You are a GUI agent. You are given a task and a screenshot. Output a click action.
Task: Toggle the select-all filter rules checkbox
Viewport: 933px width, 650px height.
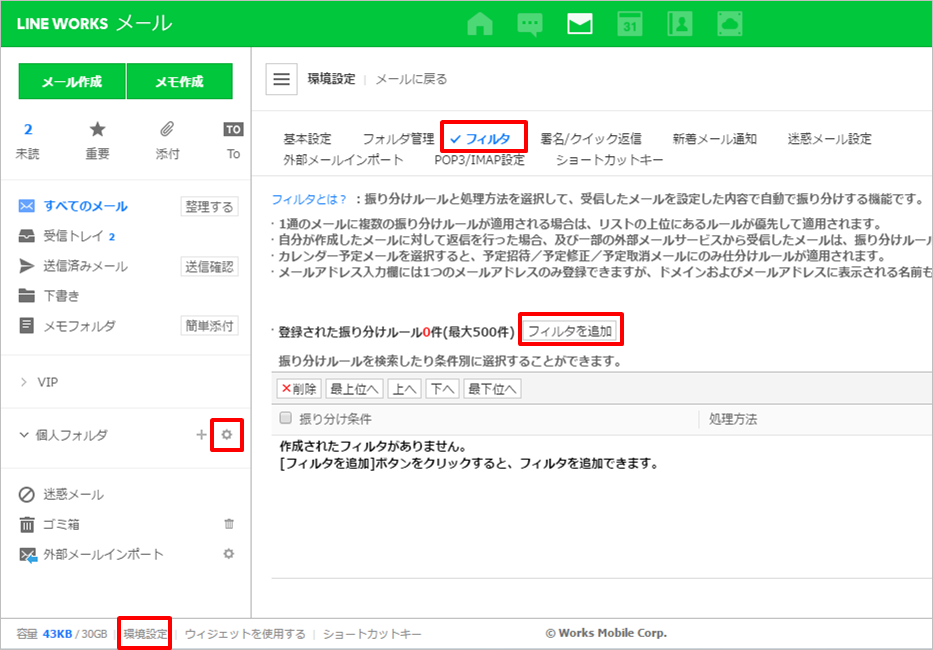286,419
